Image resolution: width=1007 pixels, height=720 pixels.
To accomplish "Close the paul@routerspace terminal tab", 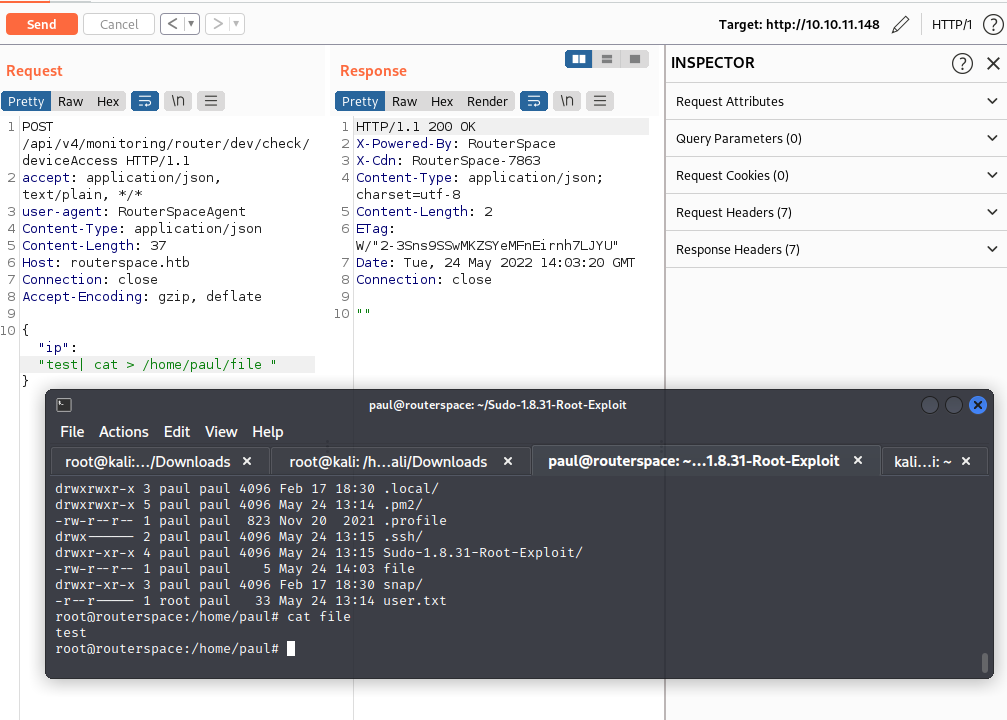I will click(x=857, y=461).
